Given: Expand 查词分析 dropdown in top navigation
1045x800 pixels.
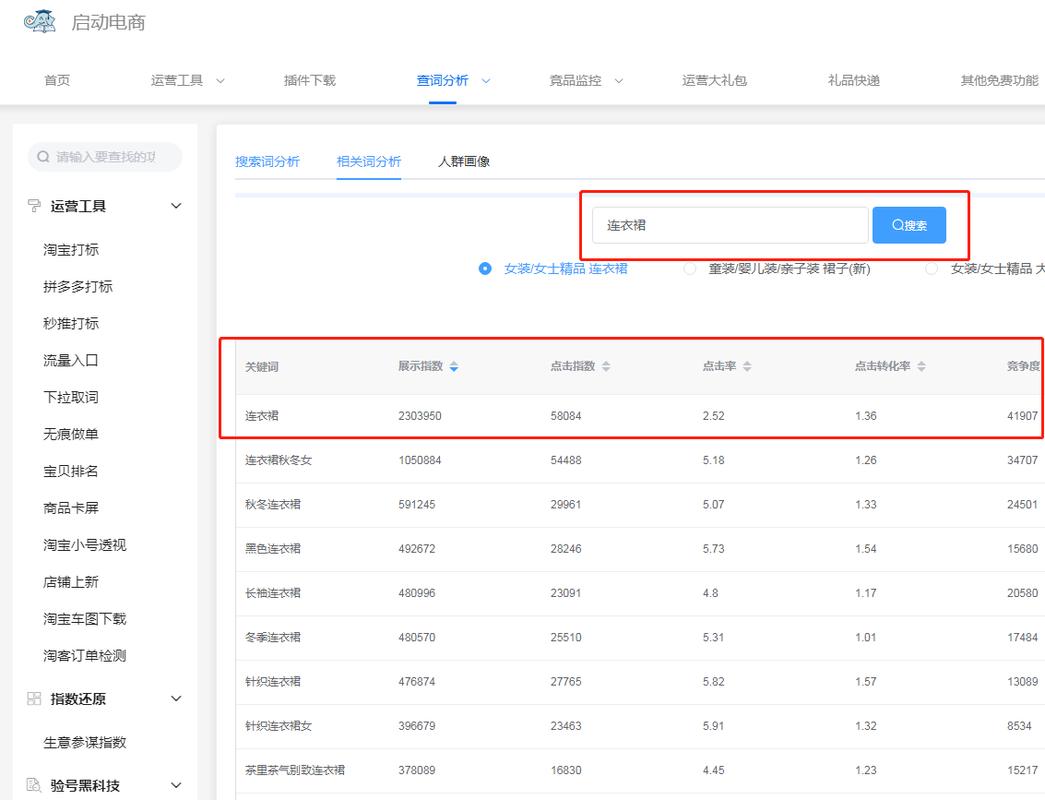Looking at the screenshot, I should pos(486,81).
